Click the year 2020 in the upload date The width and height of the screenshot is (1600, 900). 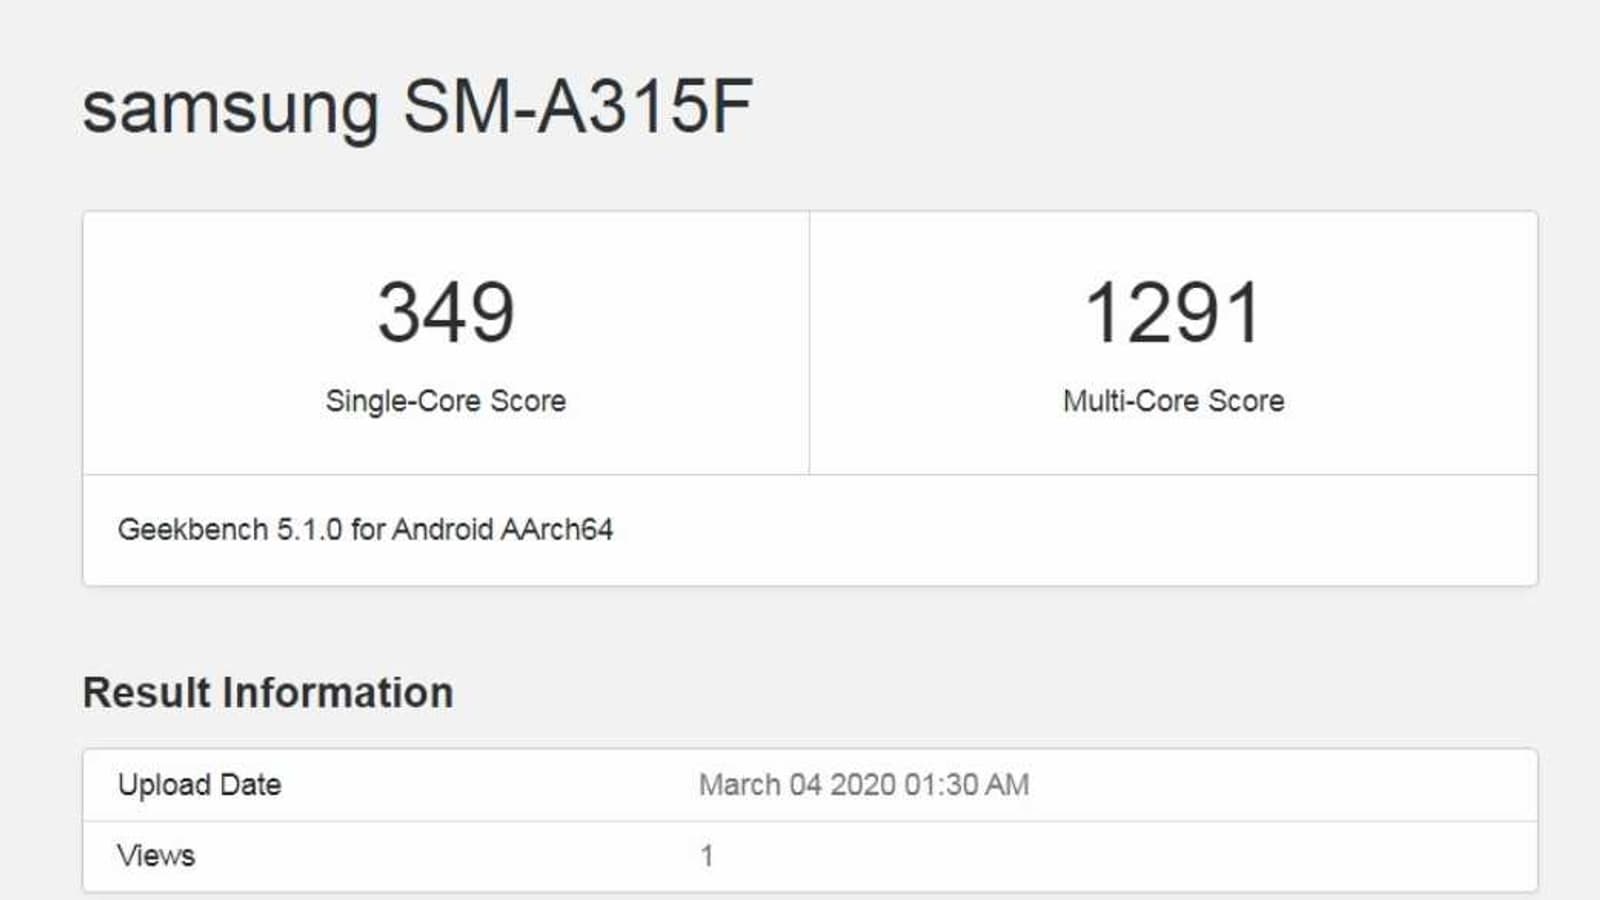pos(862,785)
